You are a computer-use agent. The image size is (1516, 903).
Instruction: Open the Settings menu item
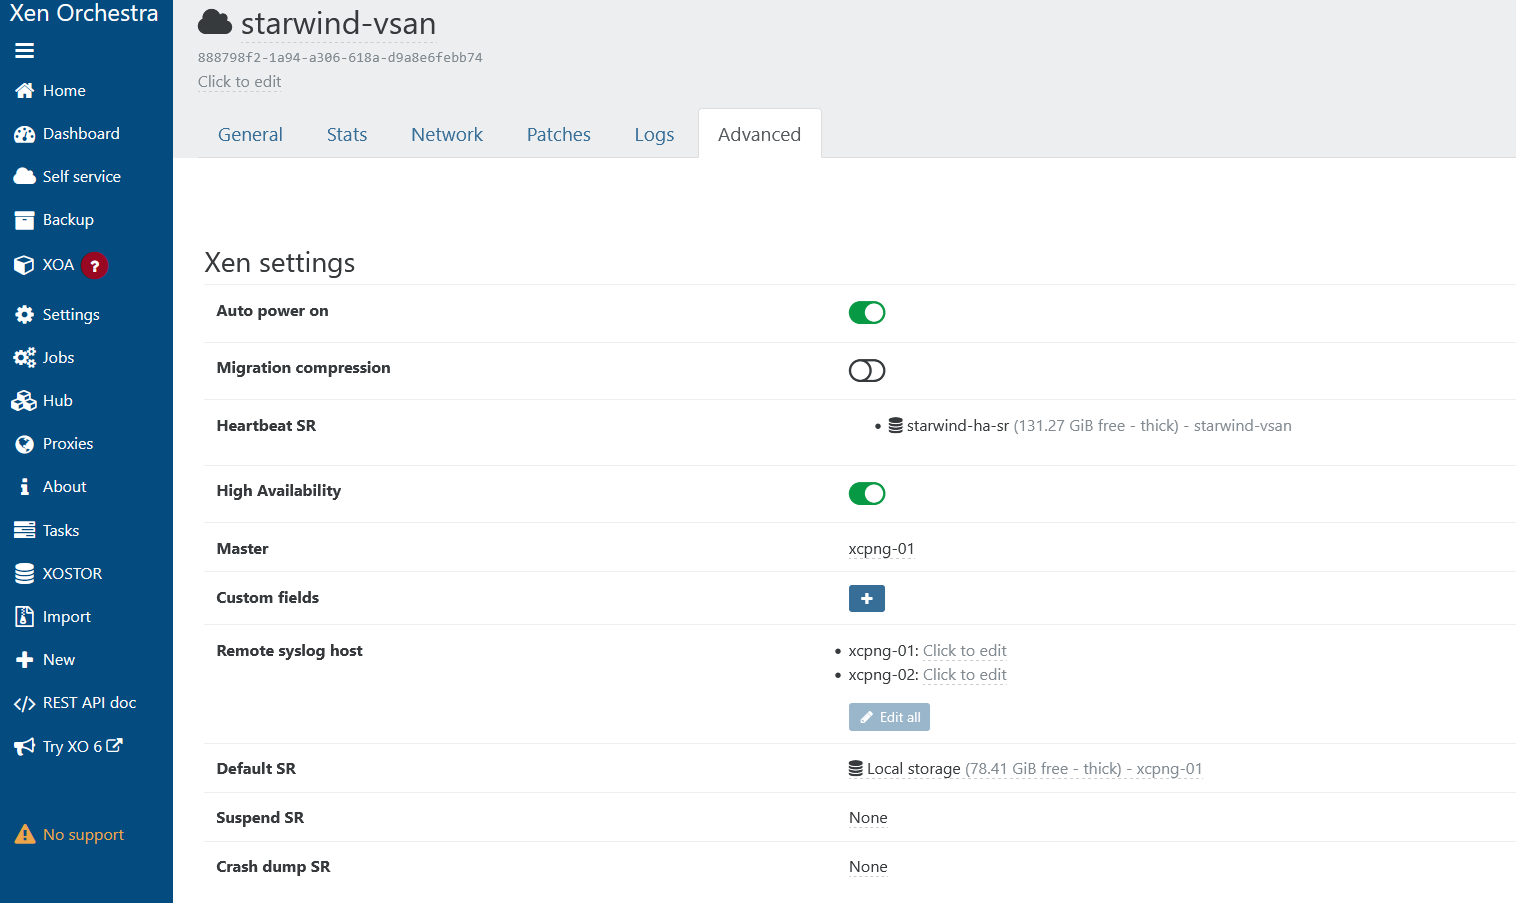pos(71,315)
